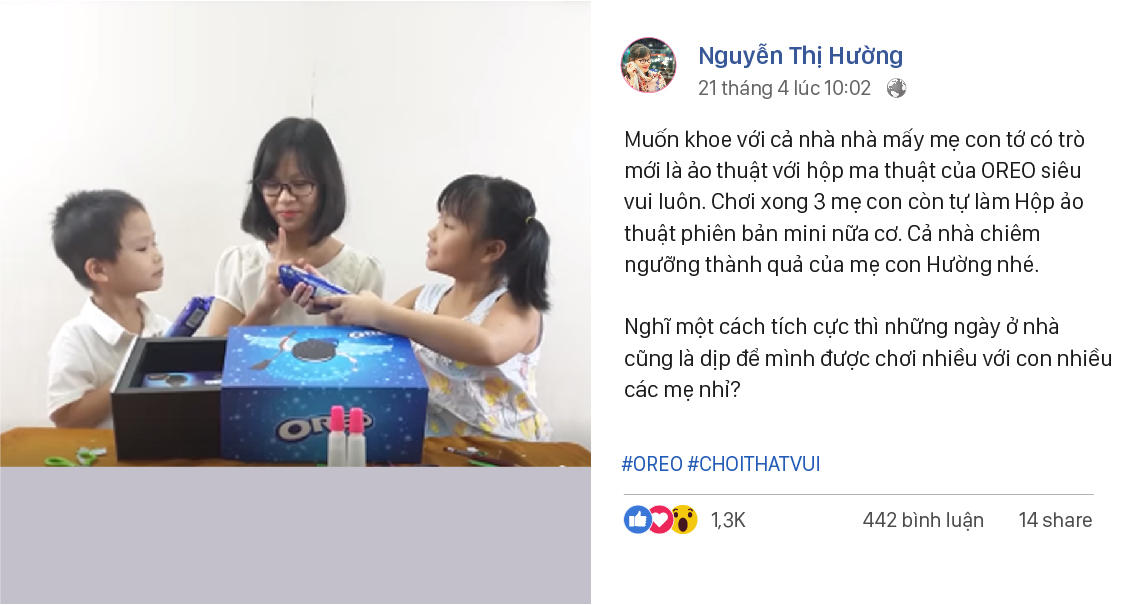Click the post text starting with Muốn khoe
The width and height of the screenshot is (1132, 605).
click(x=854, y=202)
